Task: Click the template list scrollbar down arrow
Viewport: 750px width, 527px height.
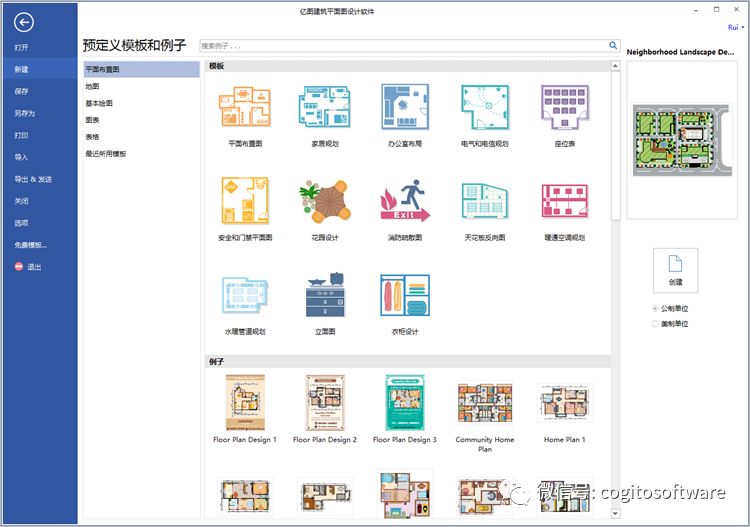Action: (616, 513)
